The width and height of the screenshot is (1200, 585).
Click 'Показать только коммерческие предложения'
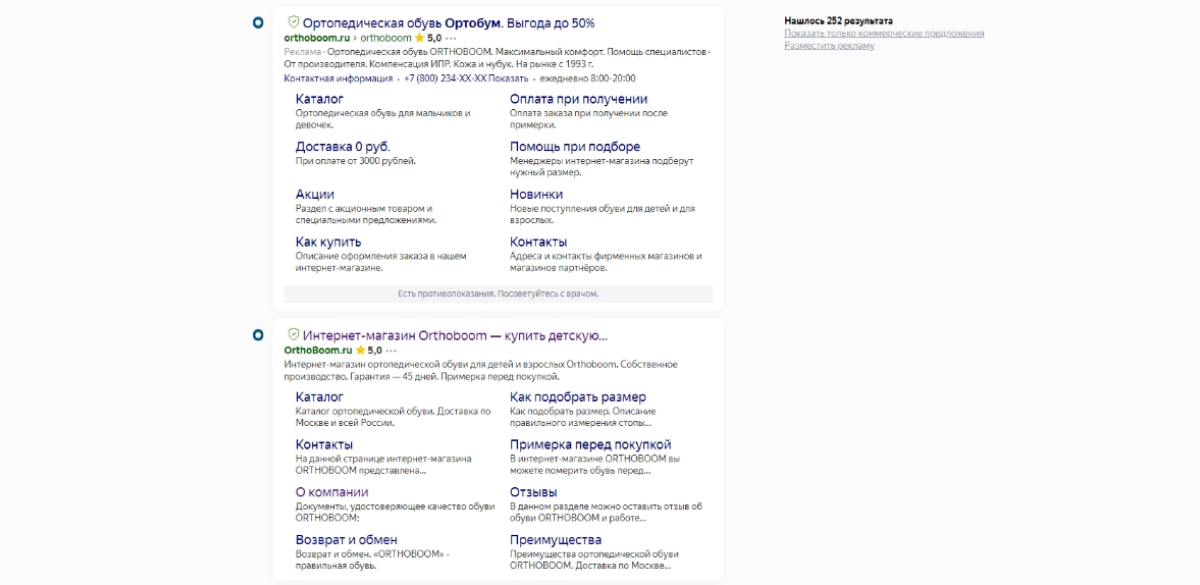884,33
